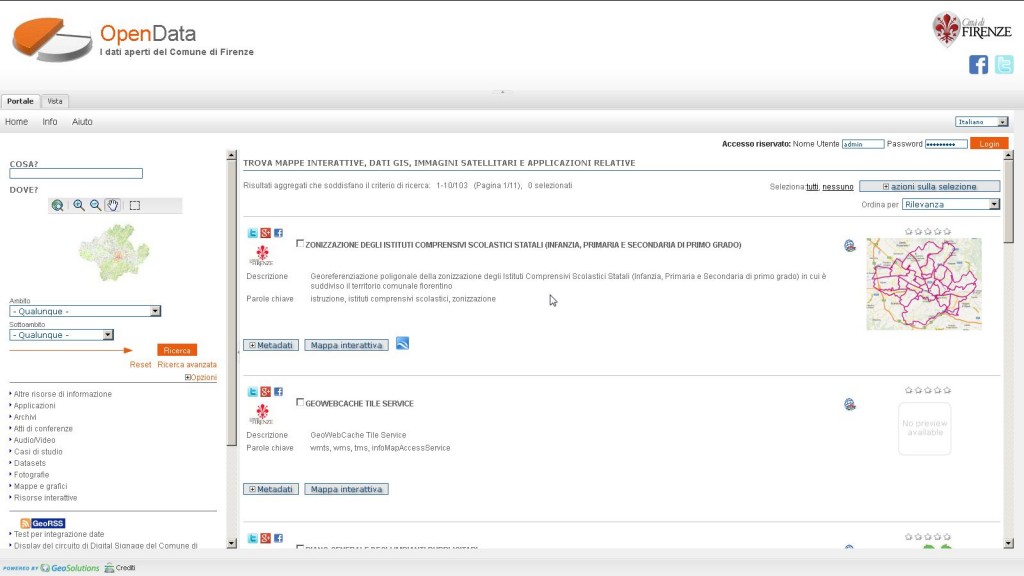Share Zonizzazione result on Twitter
Screen dimensions: 1024x576
coord(253,233)
